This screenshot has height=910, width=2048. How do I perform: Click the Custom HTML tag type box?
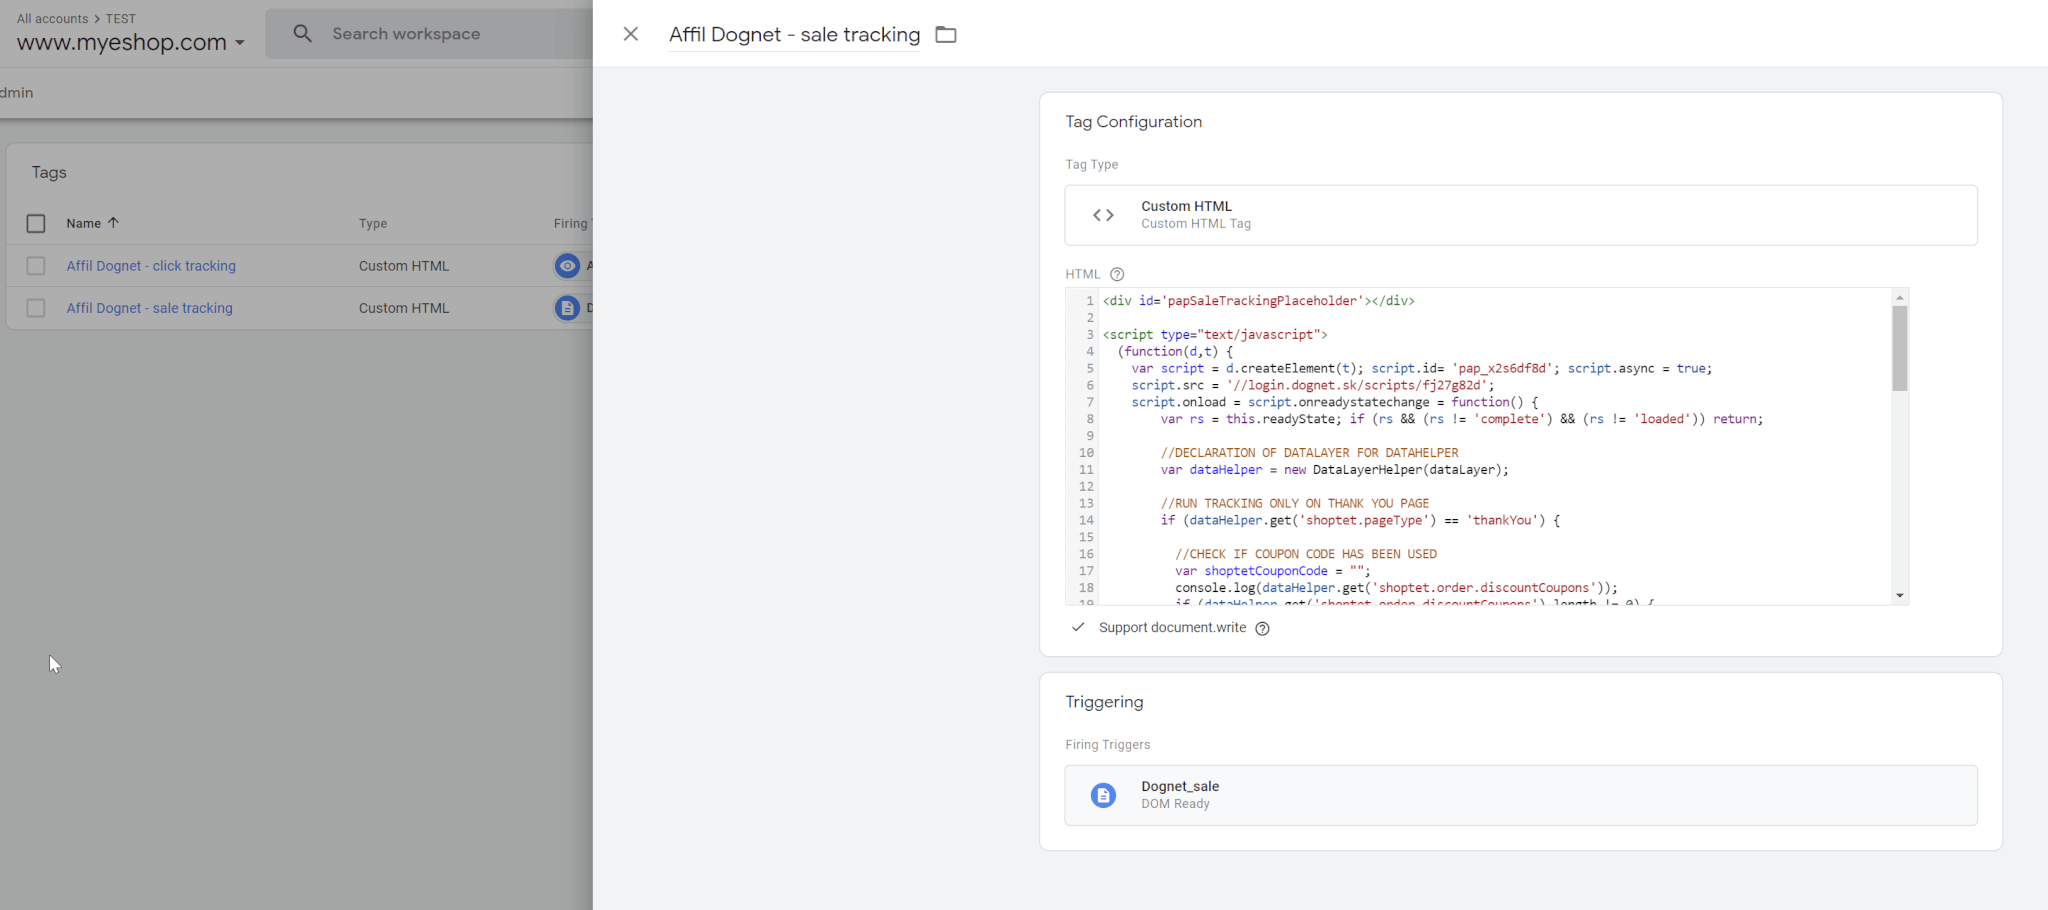click(1520, 215)
